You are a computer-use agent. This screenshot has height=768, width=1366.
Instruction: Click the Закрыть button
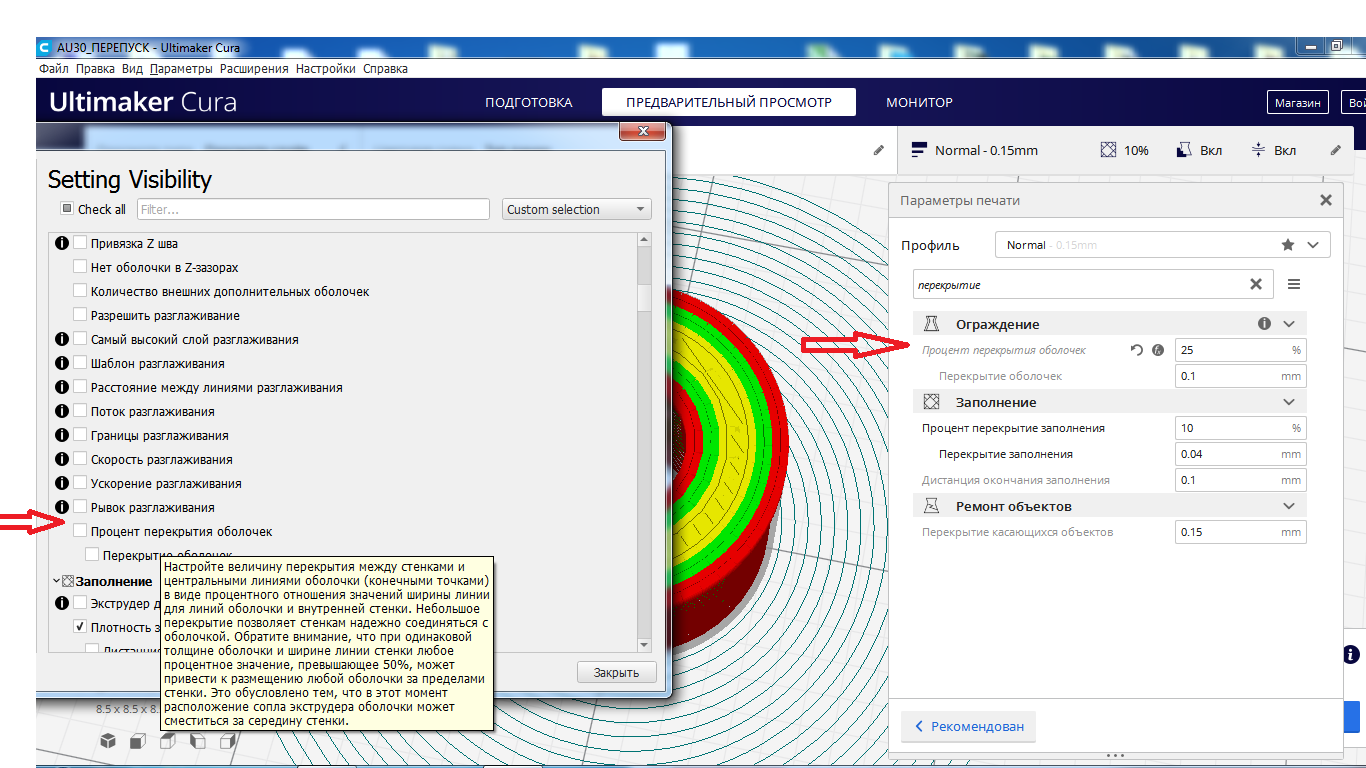coord(616,672)
